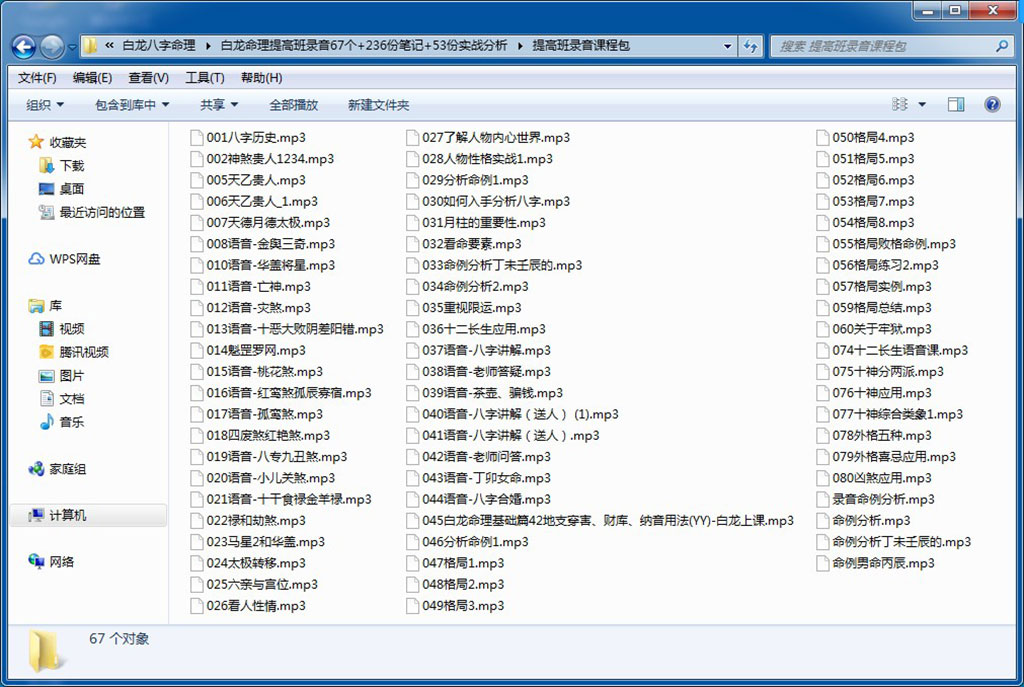Select file icon of 030如何入手分析八字.mp3

pyautogui.click(x=411, y=202)
